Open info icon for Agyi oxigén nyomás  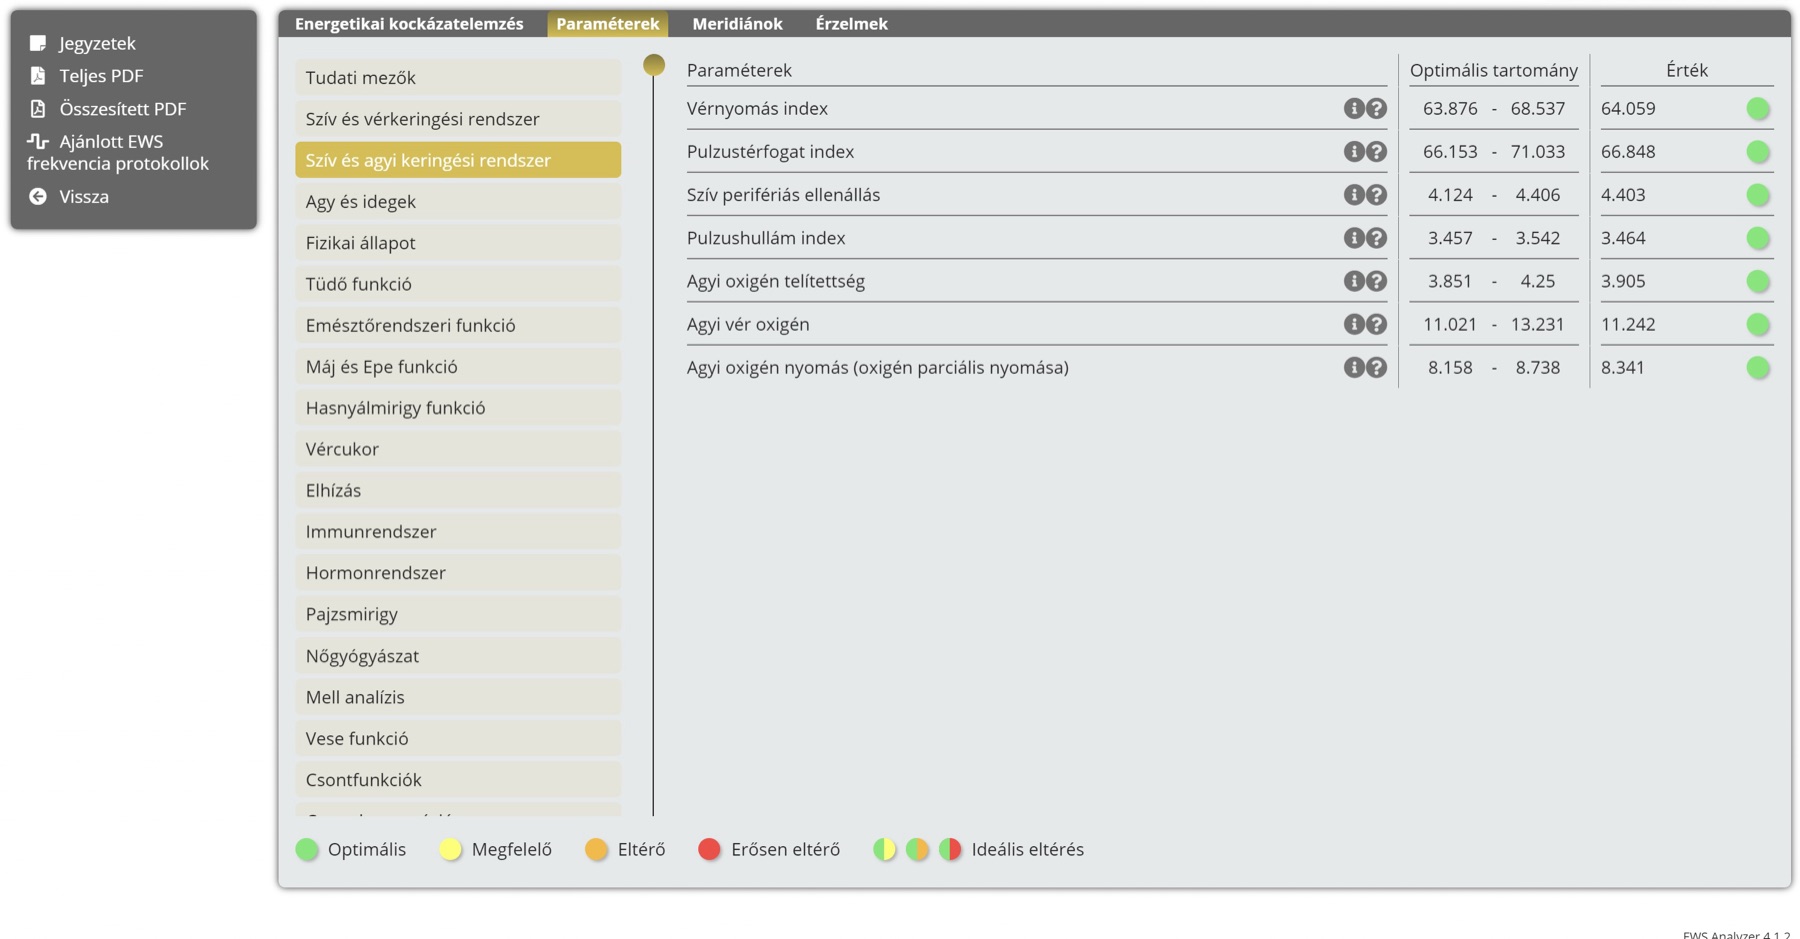[1353, 367]
